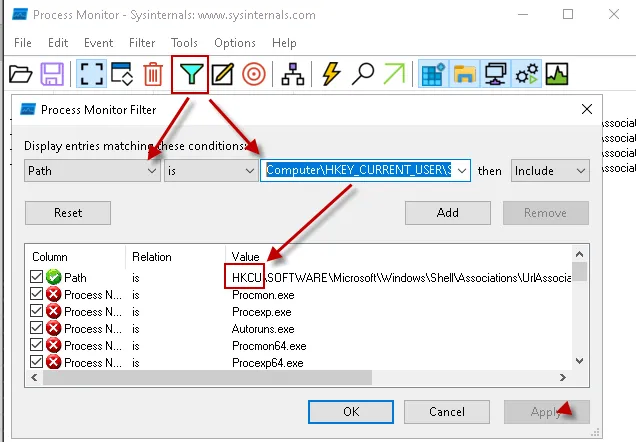Open the Tools menu

[x=184, y=43]
